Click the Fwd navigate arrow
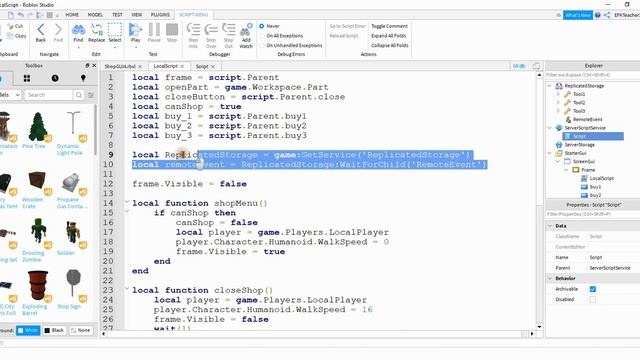Viewport: 640px width, 360px height. [58, 32]
